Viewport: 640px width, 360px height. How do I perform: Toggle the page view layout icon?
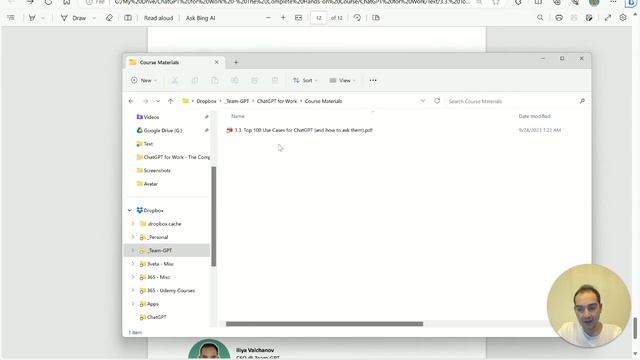click(x=128, y=18)
